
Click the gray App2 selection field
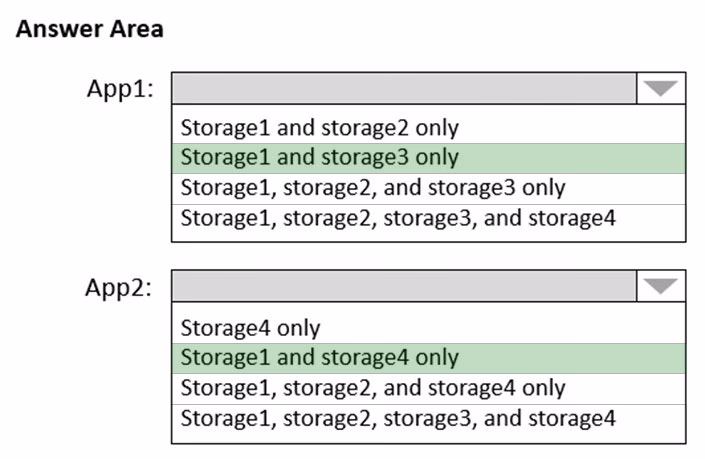pyautogui.click(x=404, y=286)
